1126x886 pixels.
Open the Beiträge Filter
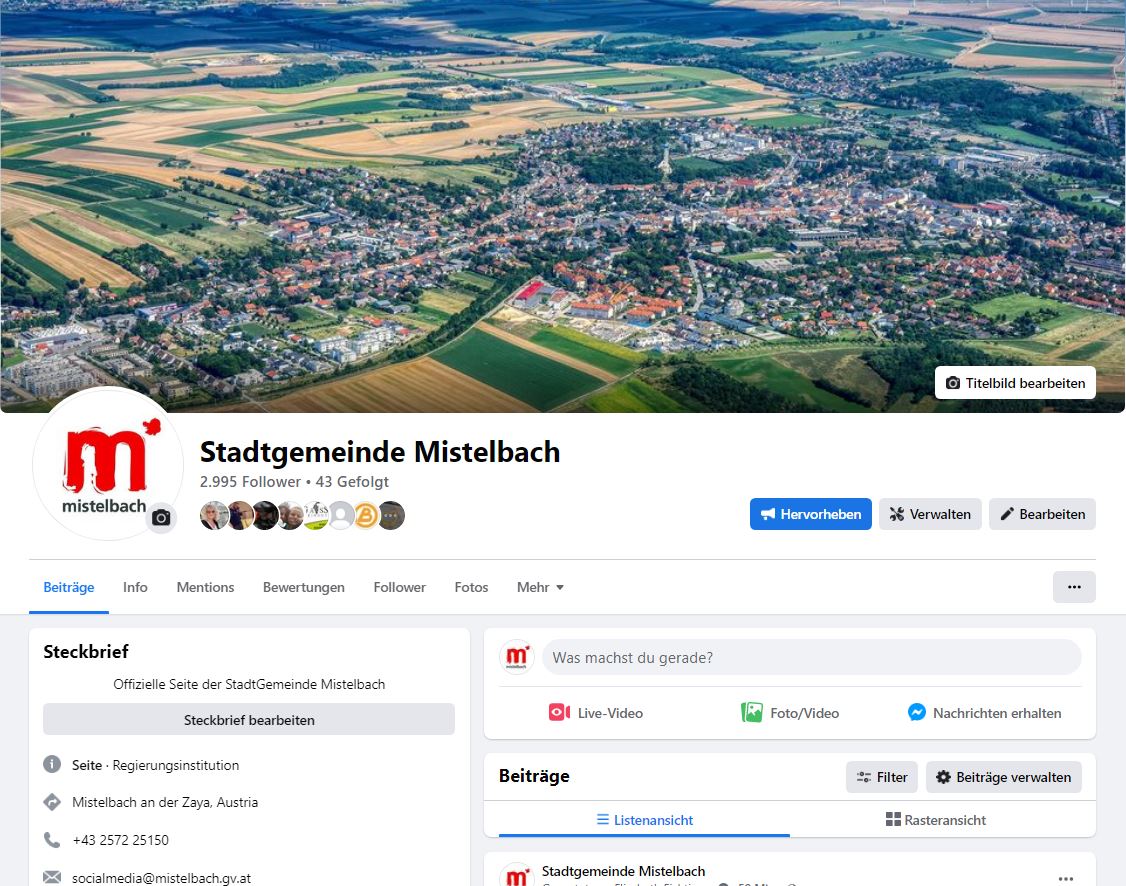(x=882, y=777)
